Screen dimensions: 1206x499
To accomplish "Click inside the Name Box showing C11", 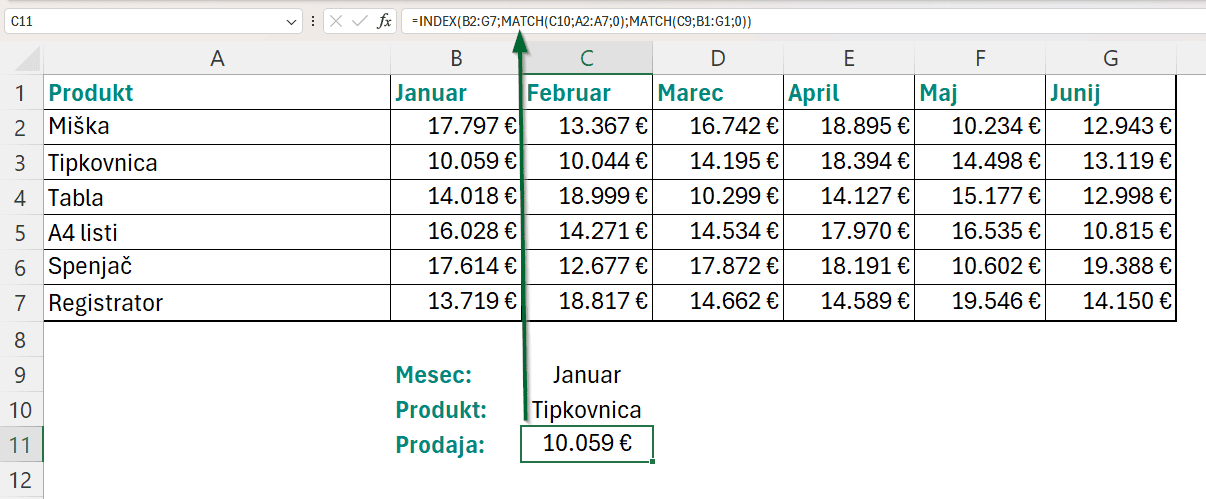I will pos(140,21).
